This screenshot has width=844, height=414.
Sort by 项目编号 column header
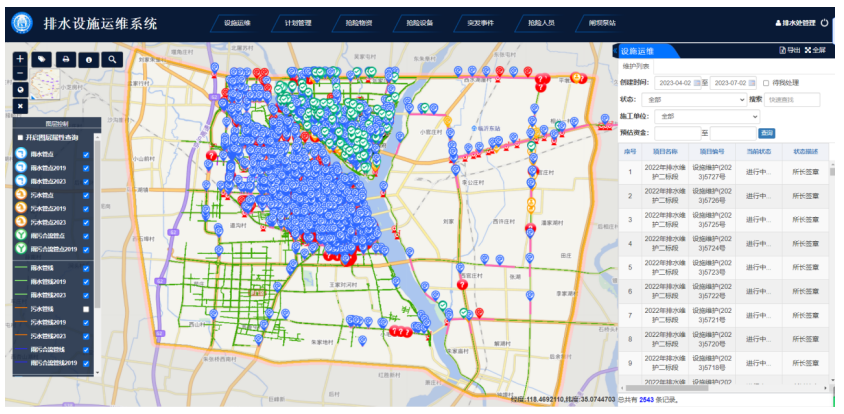click(x=712, y=152)
